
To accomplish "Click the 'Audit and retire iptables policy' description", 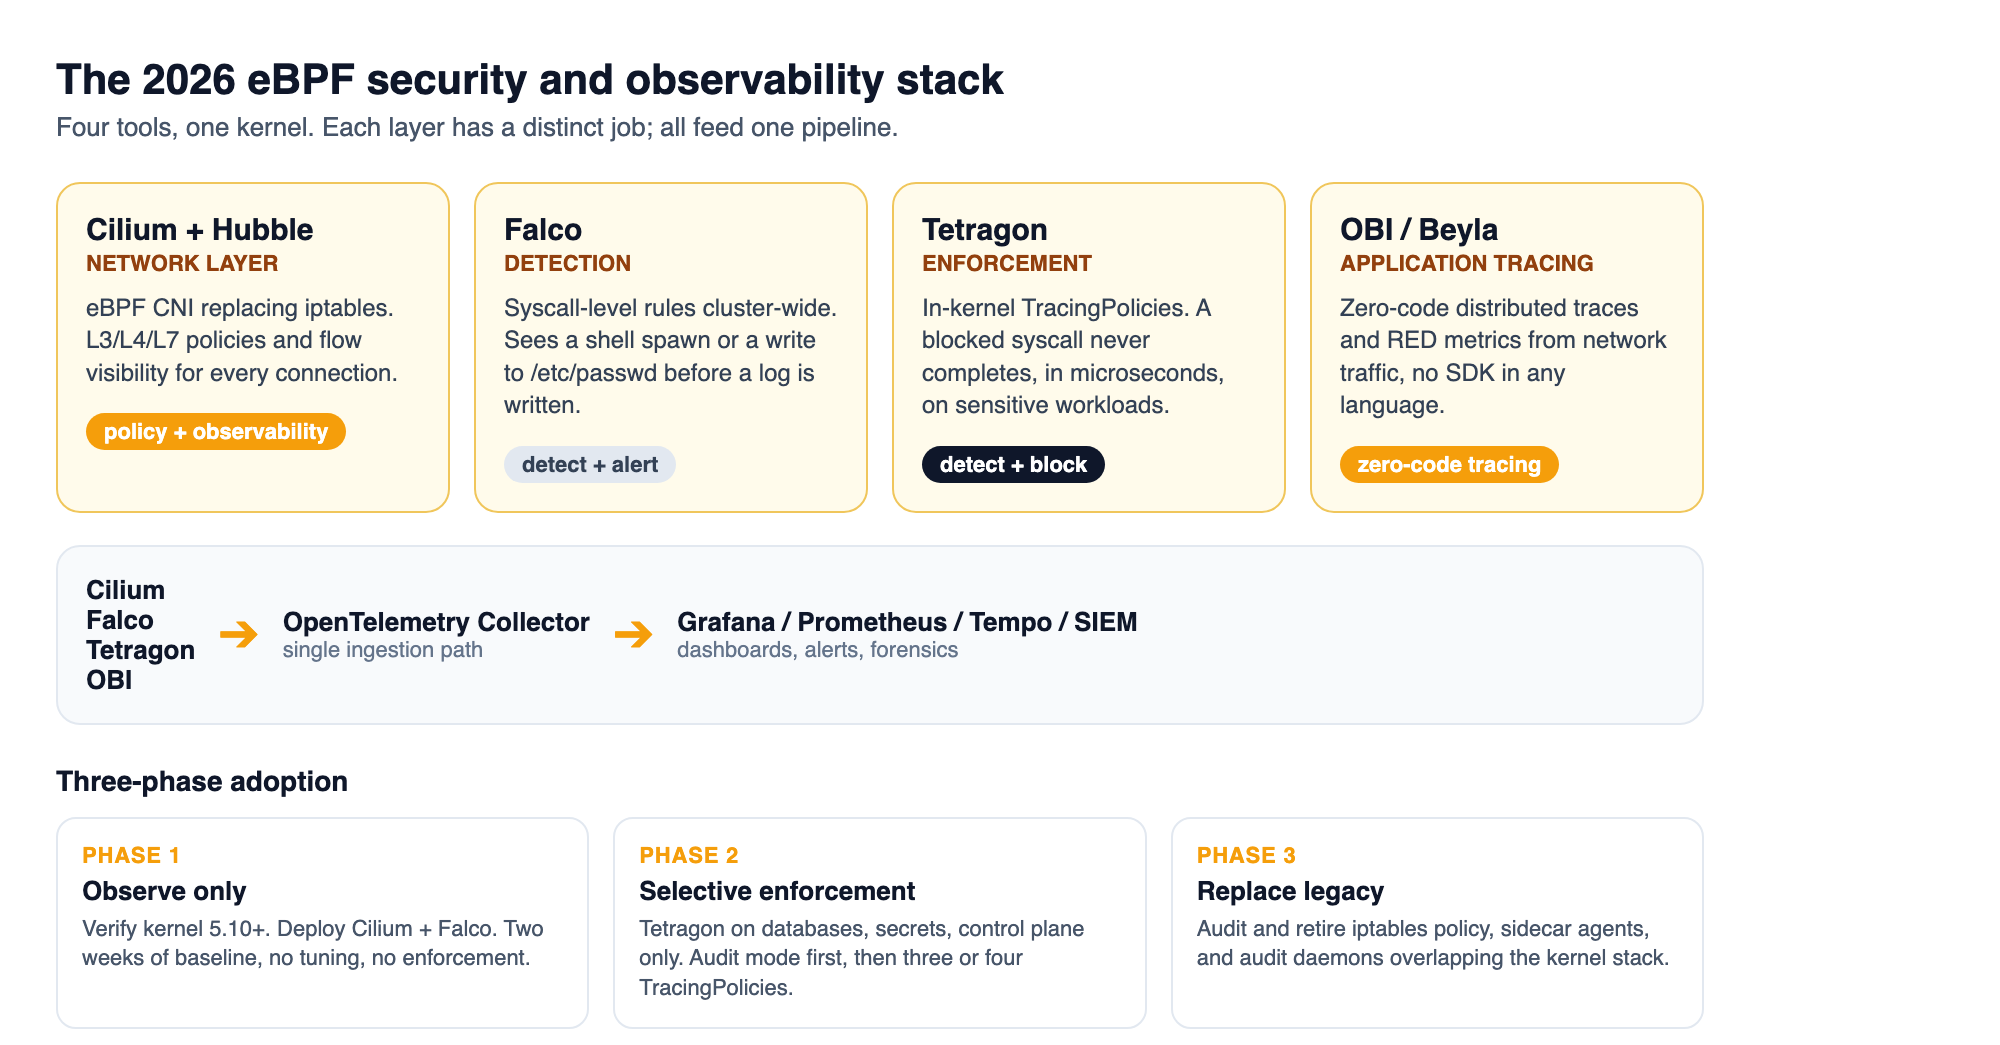I will pyautogui.click(x=1433, y=943).
